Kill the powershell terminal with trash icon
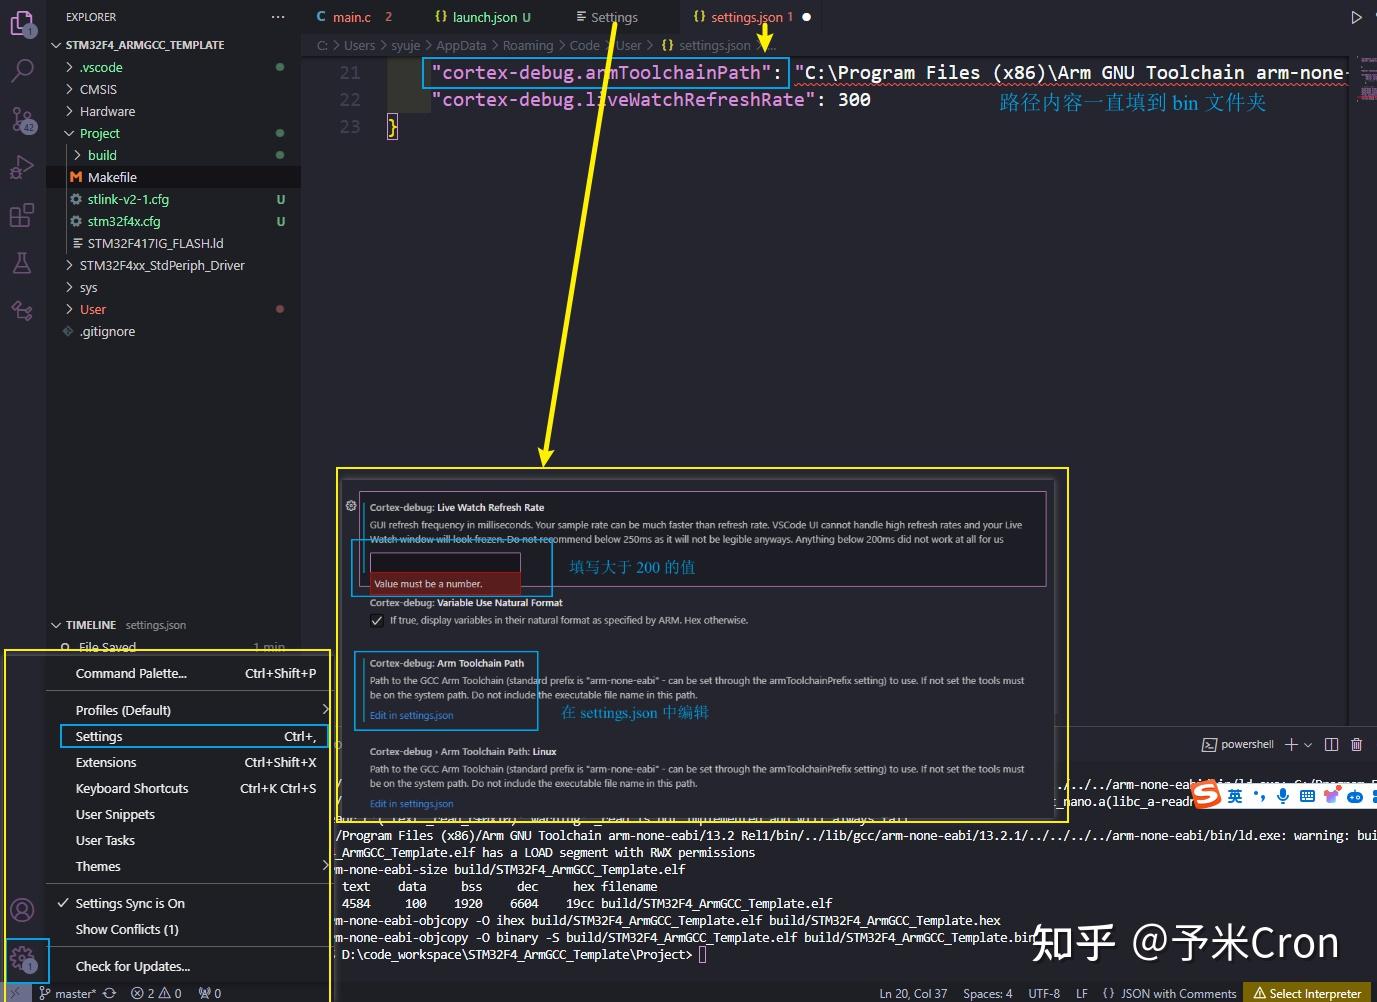 pos(1356,744)
